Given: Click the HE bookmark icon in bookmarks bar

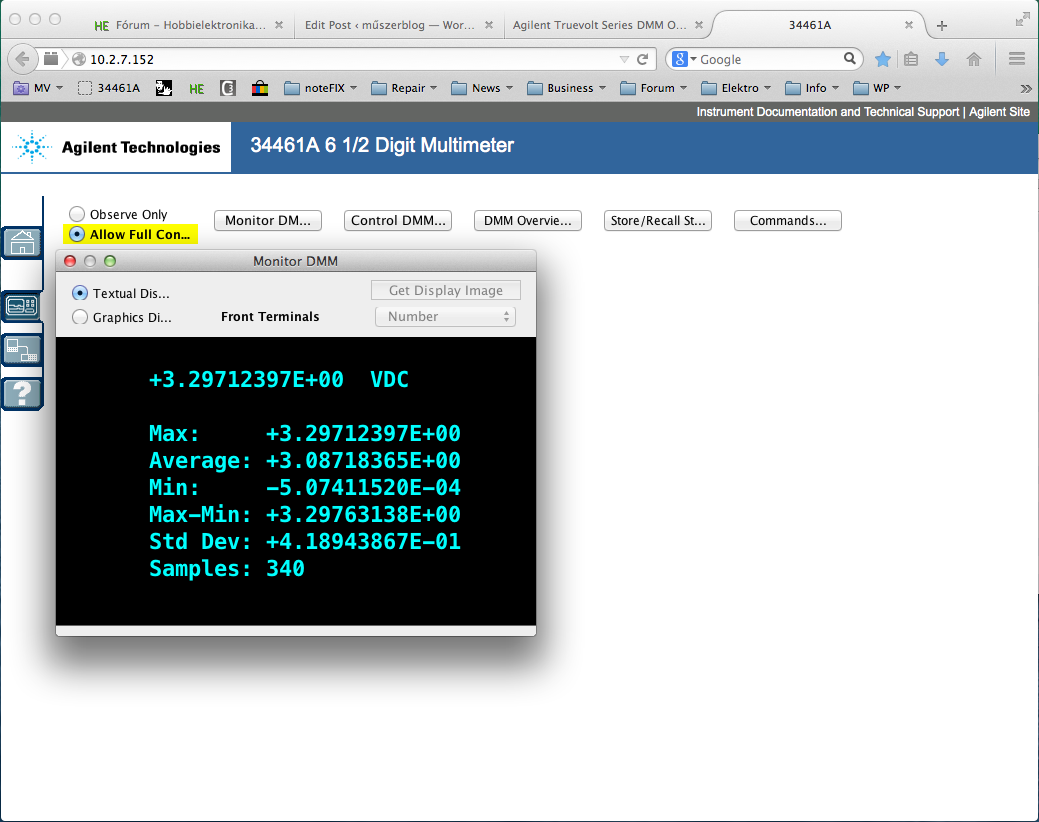Looking at the screenshot, I should pos(196,88).
